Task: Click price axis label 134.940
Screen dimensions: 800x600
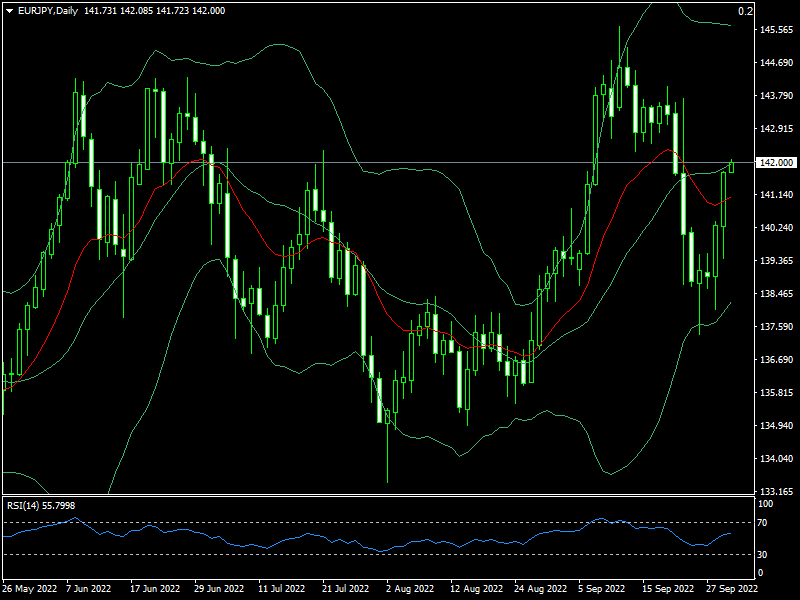Action: [x=777, y=426]
